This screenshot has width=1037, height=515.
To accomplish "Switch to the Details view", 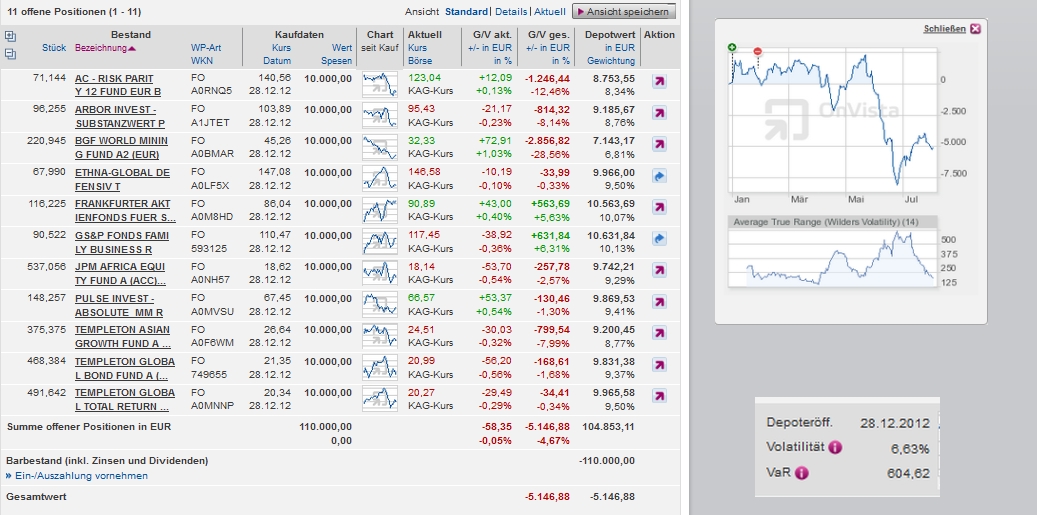I will click(x=510, y=12).
